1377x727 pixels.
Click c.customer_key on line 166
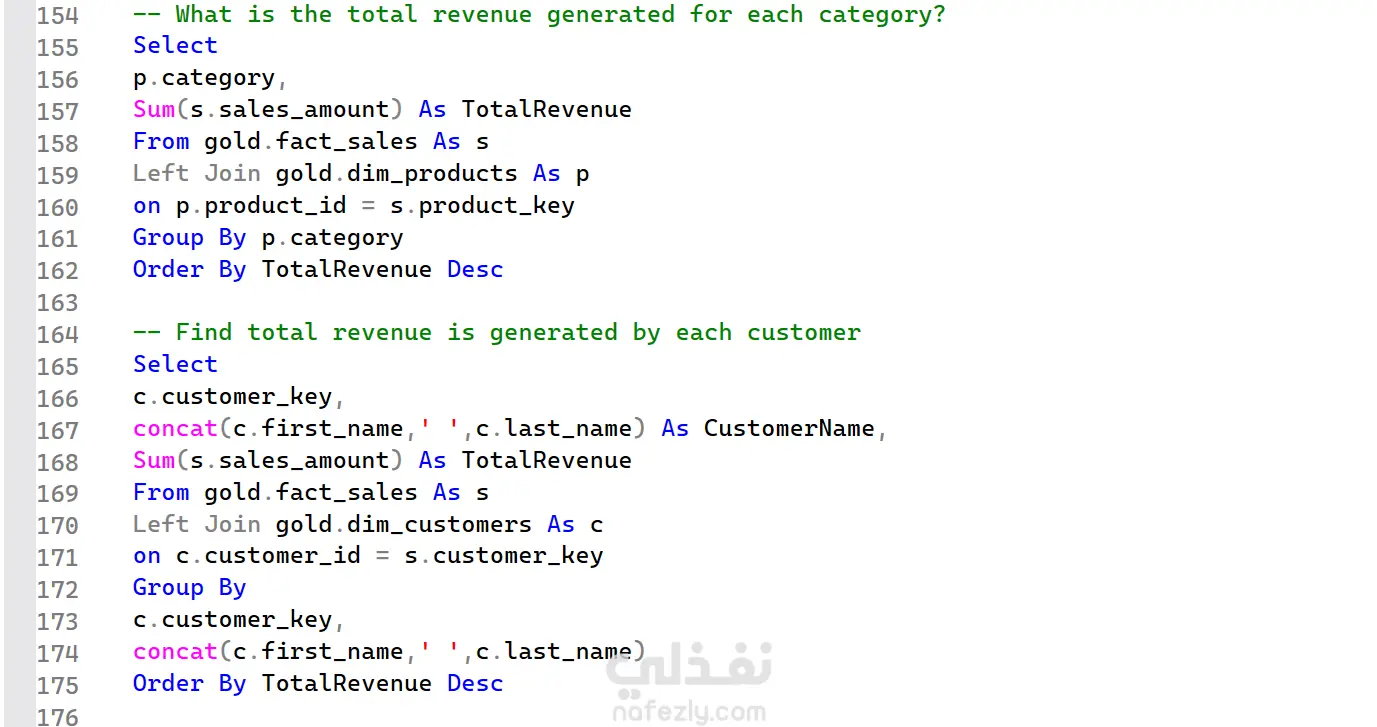(232, 397)
